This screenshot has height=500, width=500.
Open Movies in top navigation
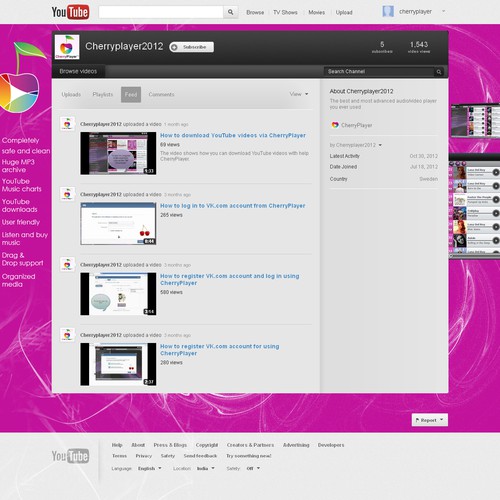click(x=316, y=12)
